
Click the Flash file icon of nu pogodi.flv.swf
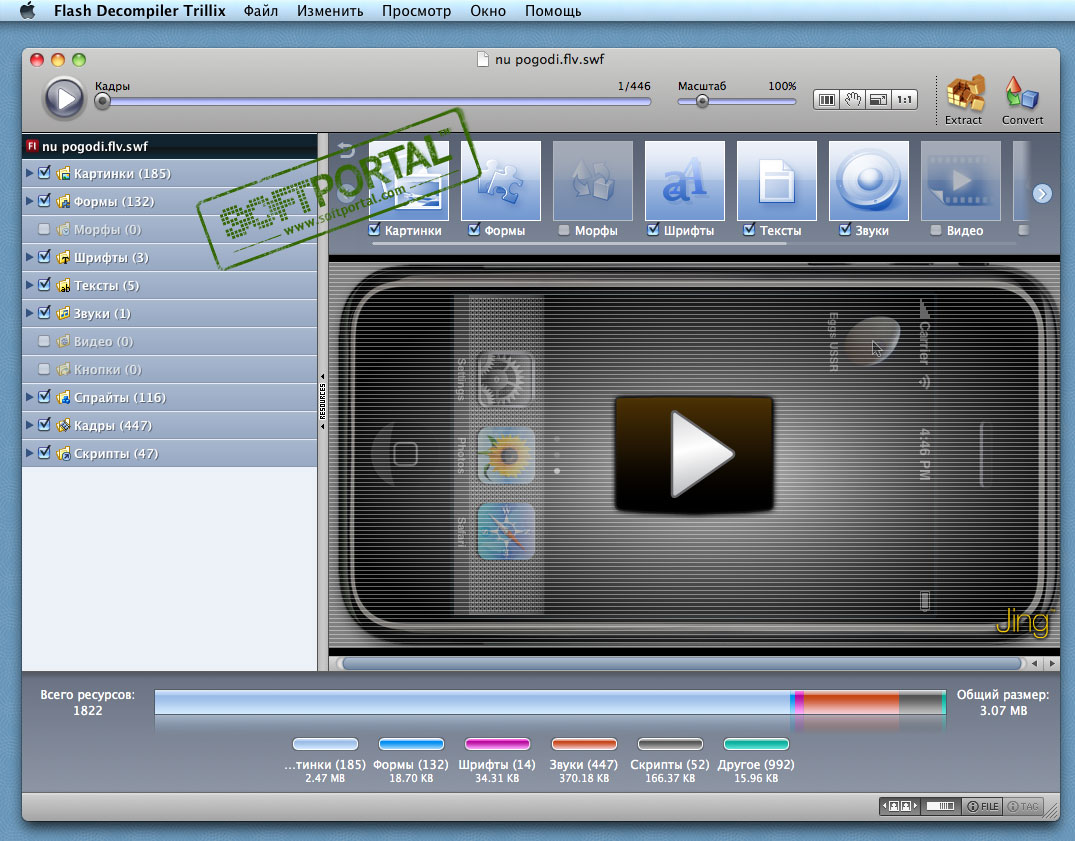coord(32,146)
